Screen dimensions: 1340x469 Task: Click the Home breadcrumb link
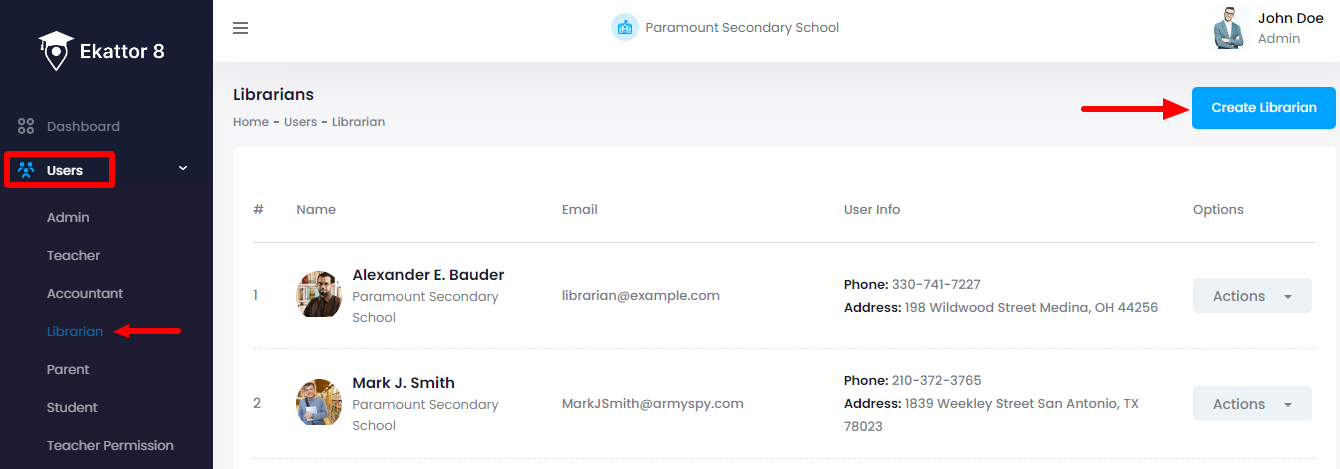[250, 122]
